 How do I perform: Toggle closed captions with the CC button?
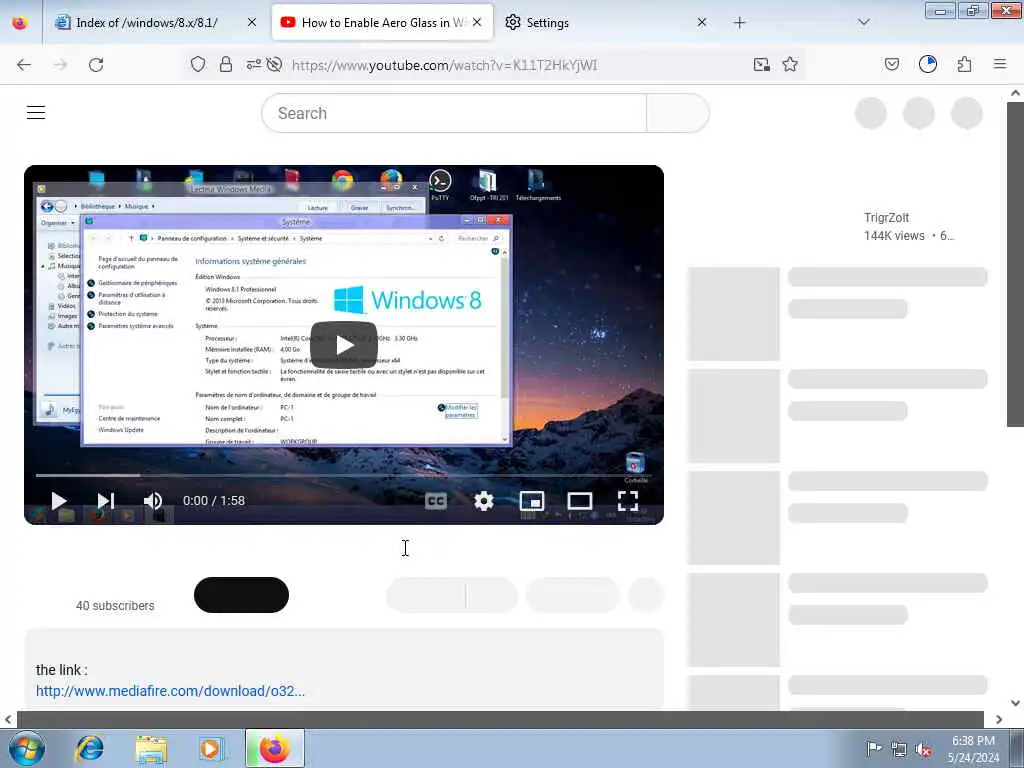(436, 501)
